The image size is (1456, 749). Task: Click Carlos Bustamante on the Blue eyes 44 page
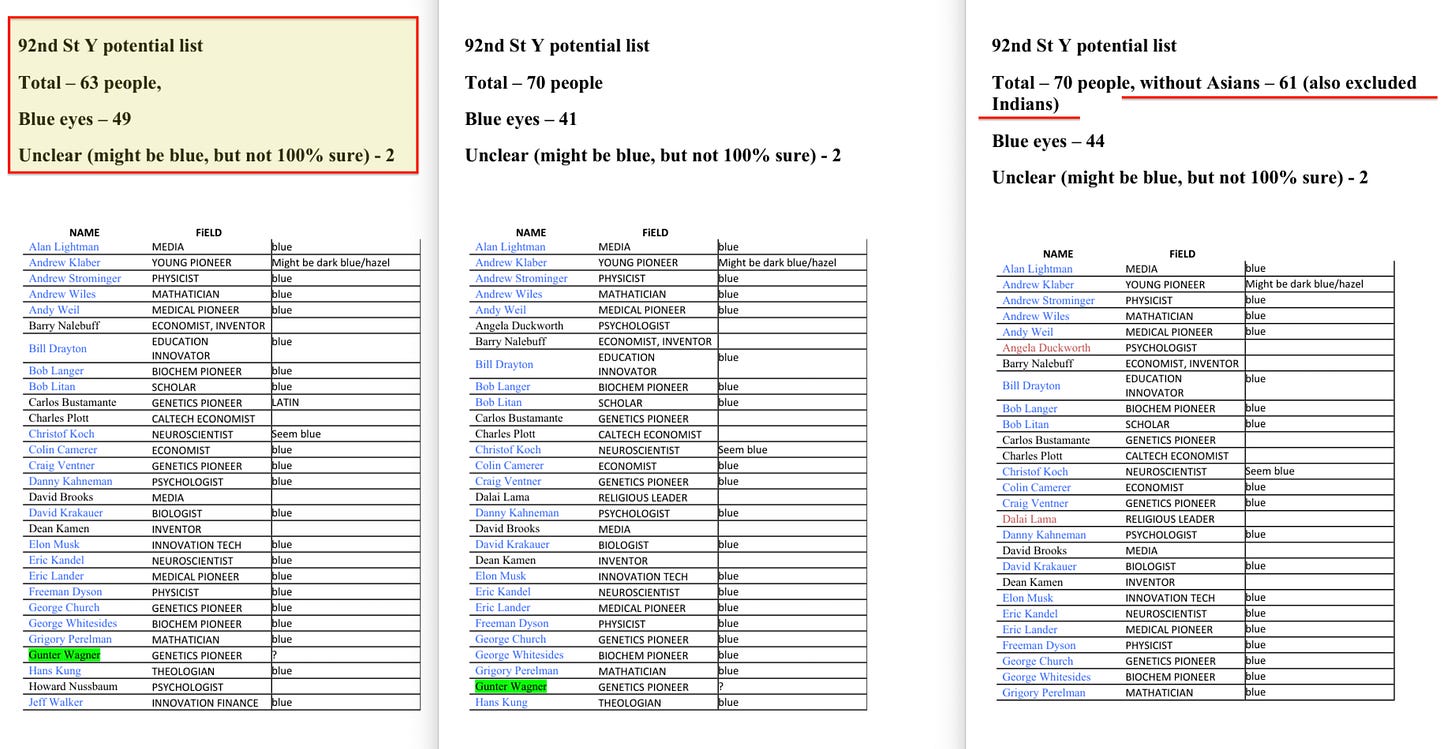(x=1046, y=439)
